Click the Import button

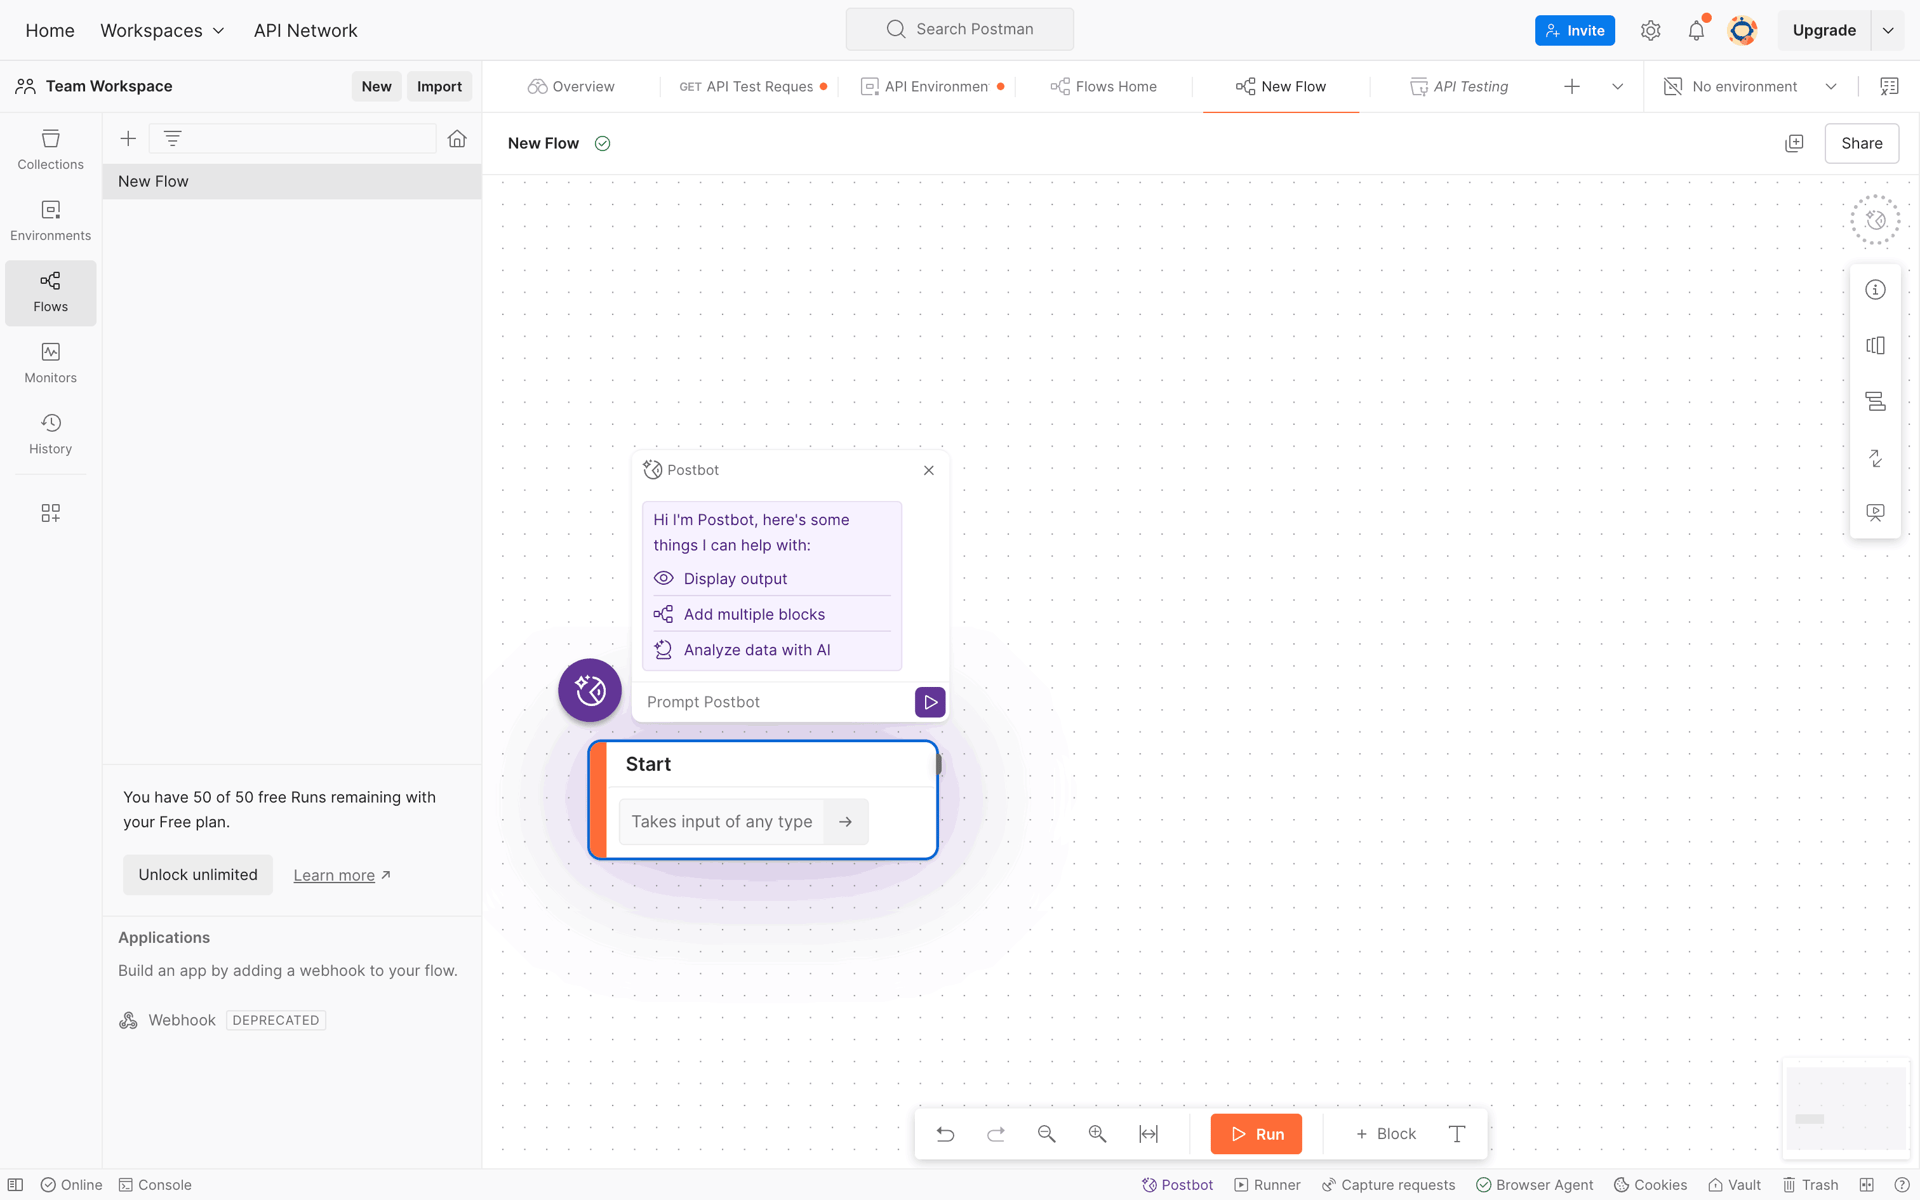pyautogui.click(x=439, y=87)
